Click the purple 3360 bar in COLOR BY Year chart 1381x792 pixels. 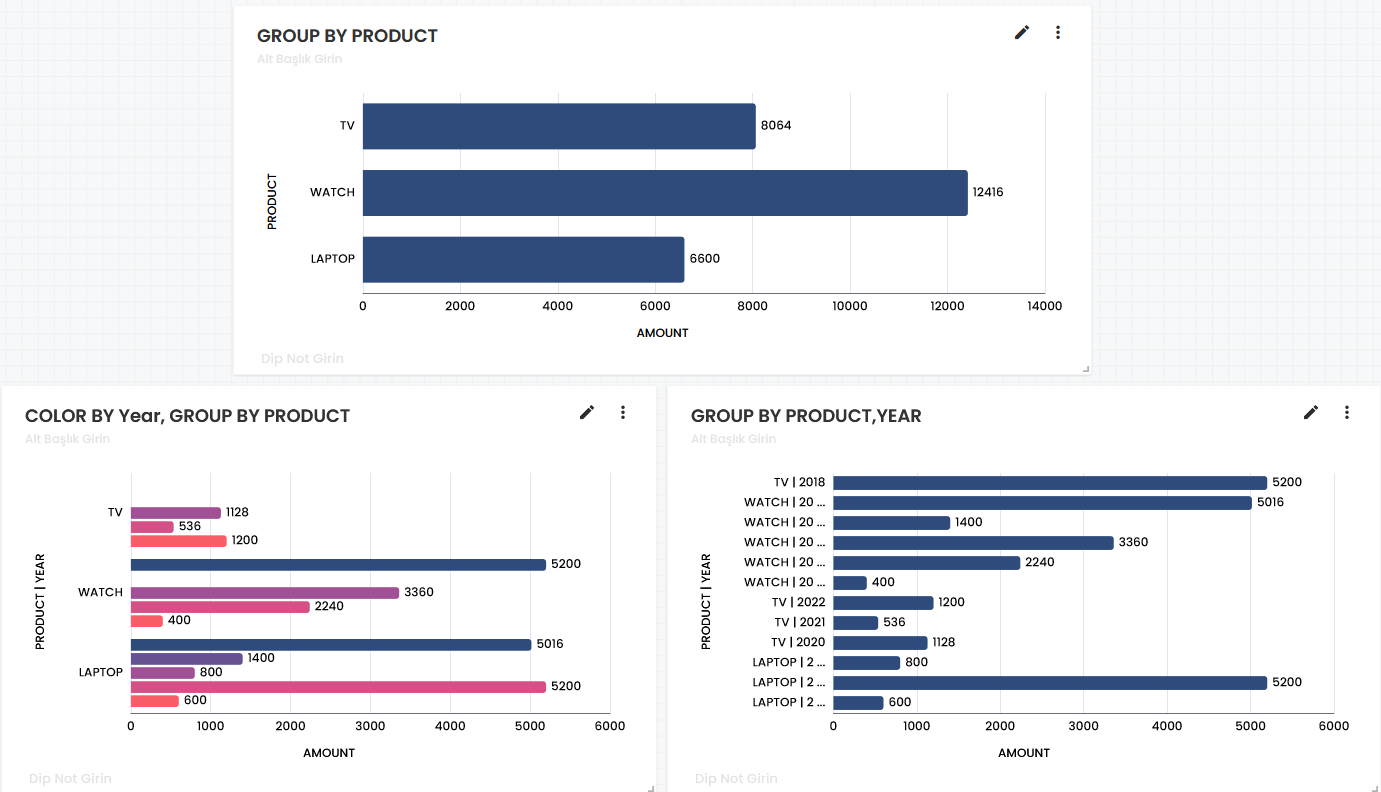click(265, 593)
